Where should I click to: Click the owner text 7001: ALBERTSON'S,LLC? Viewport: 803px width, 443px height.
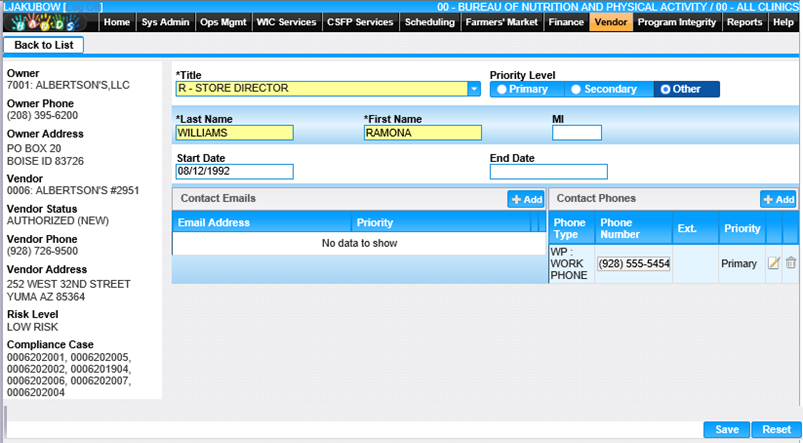point(68,85)
